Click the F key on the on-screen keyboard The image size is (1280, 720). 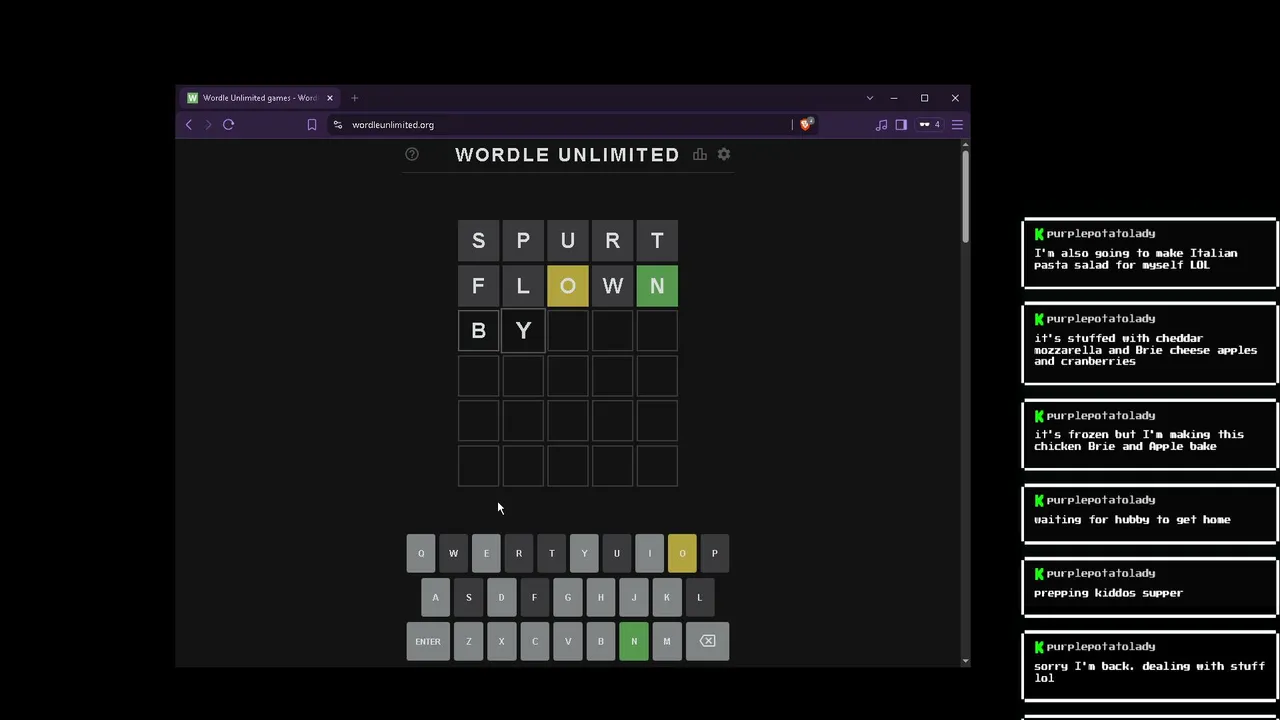coord(534,597)
